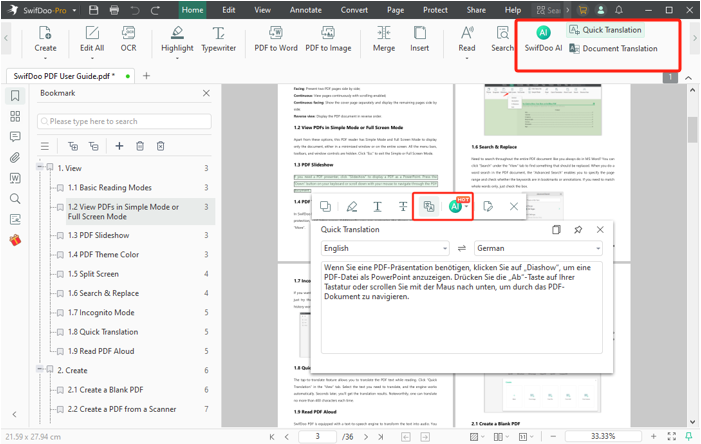Click PDF to Word converter
Image resolution: width=701 pixels, height=444 pixels.
(x=275, y=39)
